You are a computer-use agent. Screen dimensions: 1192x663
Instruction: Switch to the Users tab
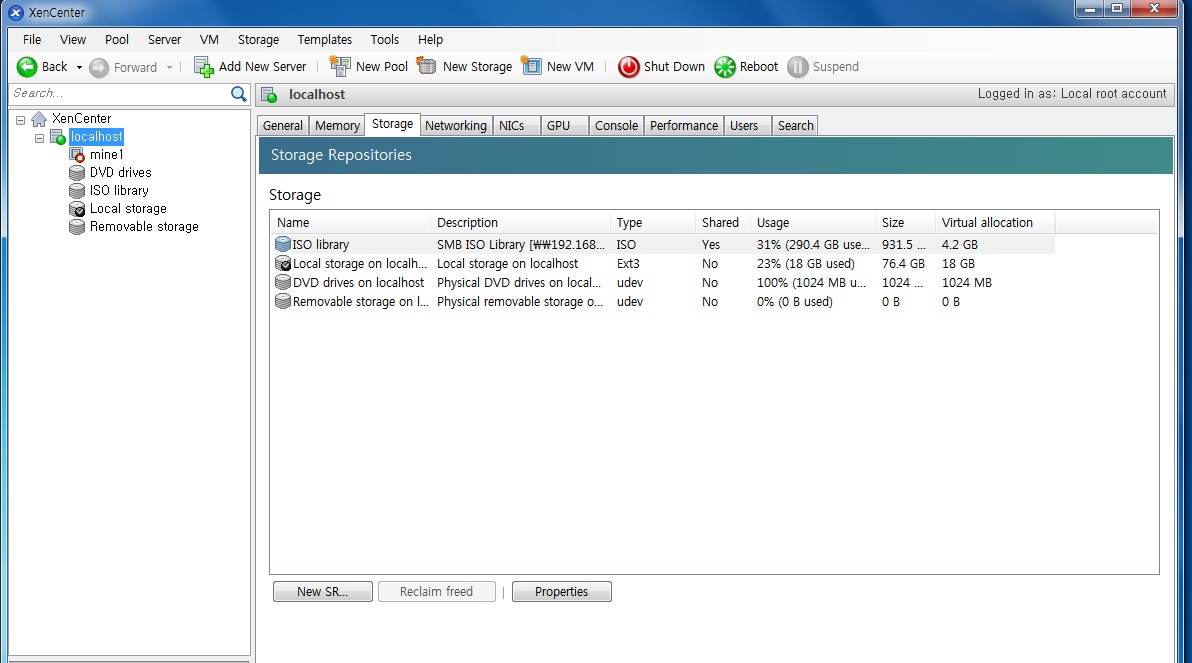click(748, 125)
